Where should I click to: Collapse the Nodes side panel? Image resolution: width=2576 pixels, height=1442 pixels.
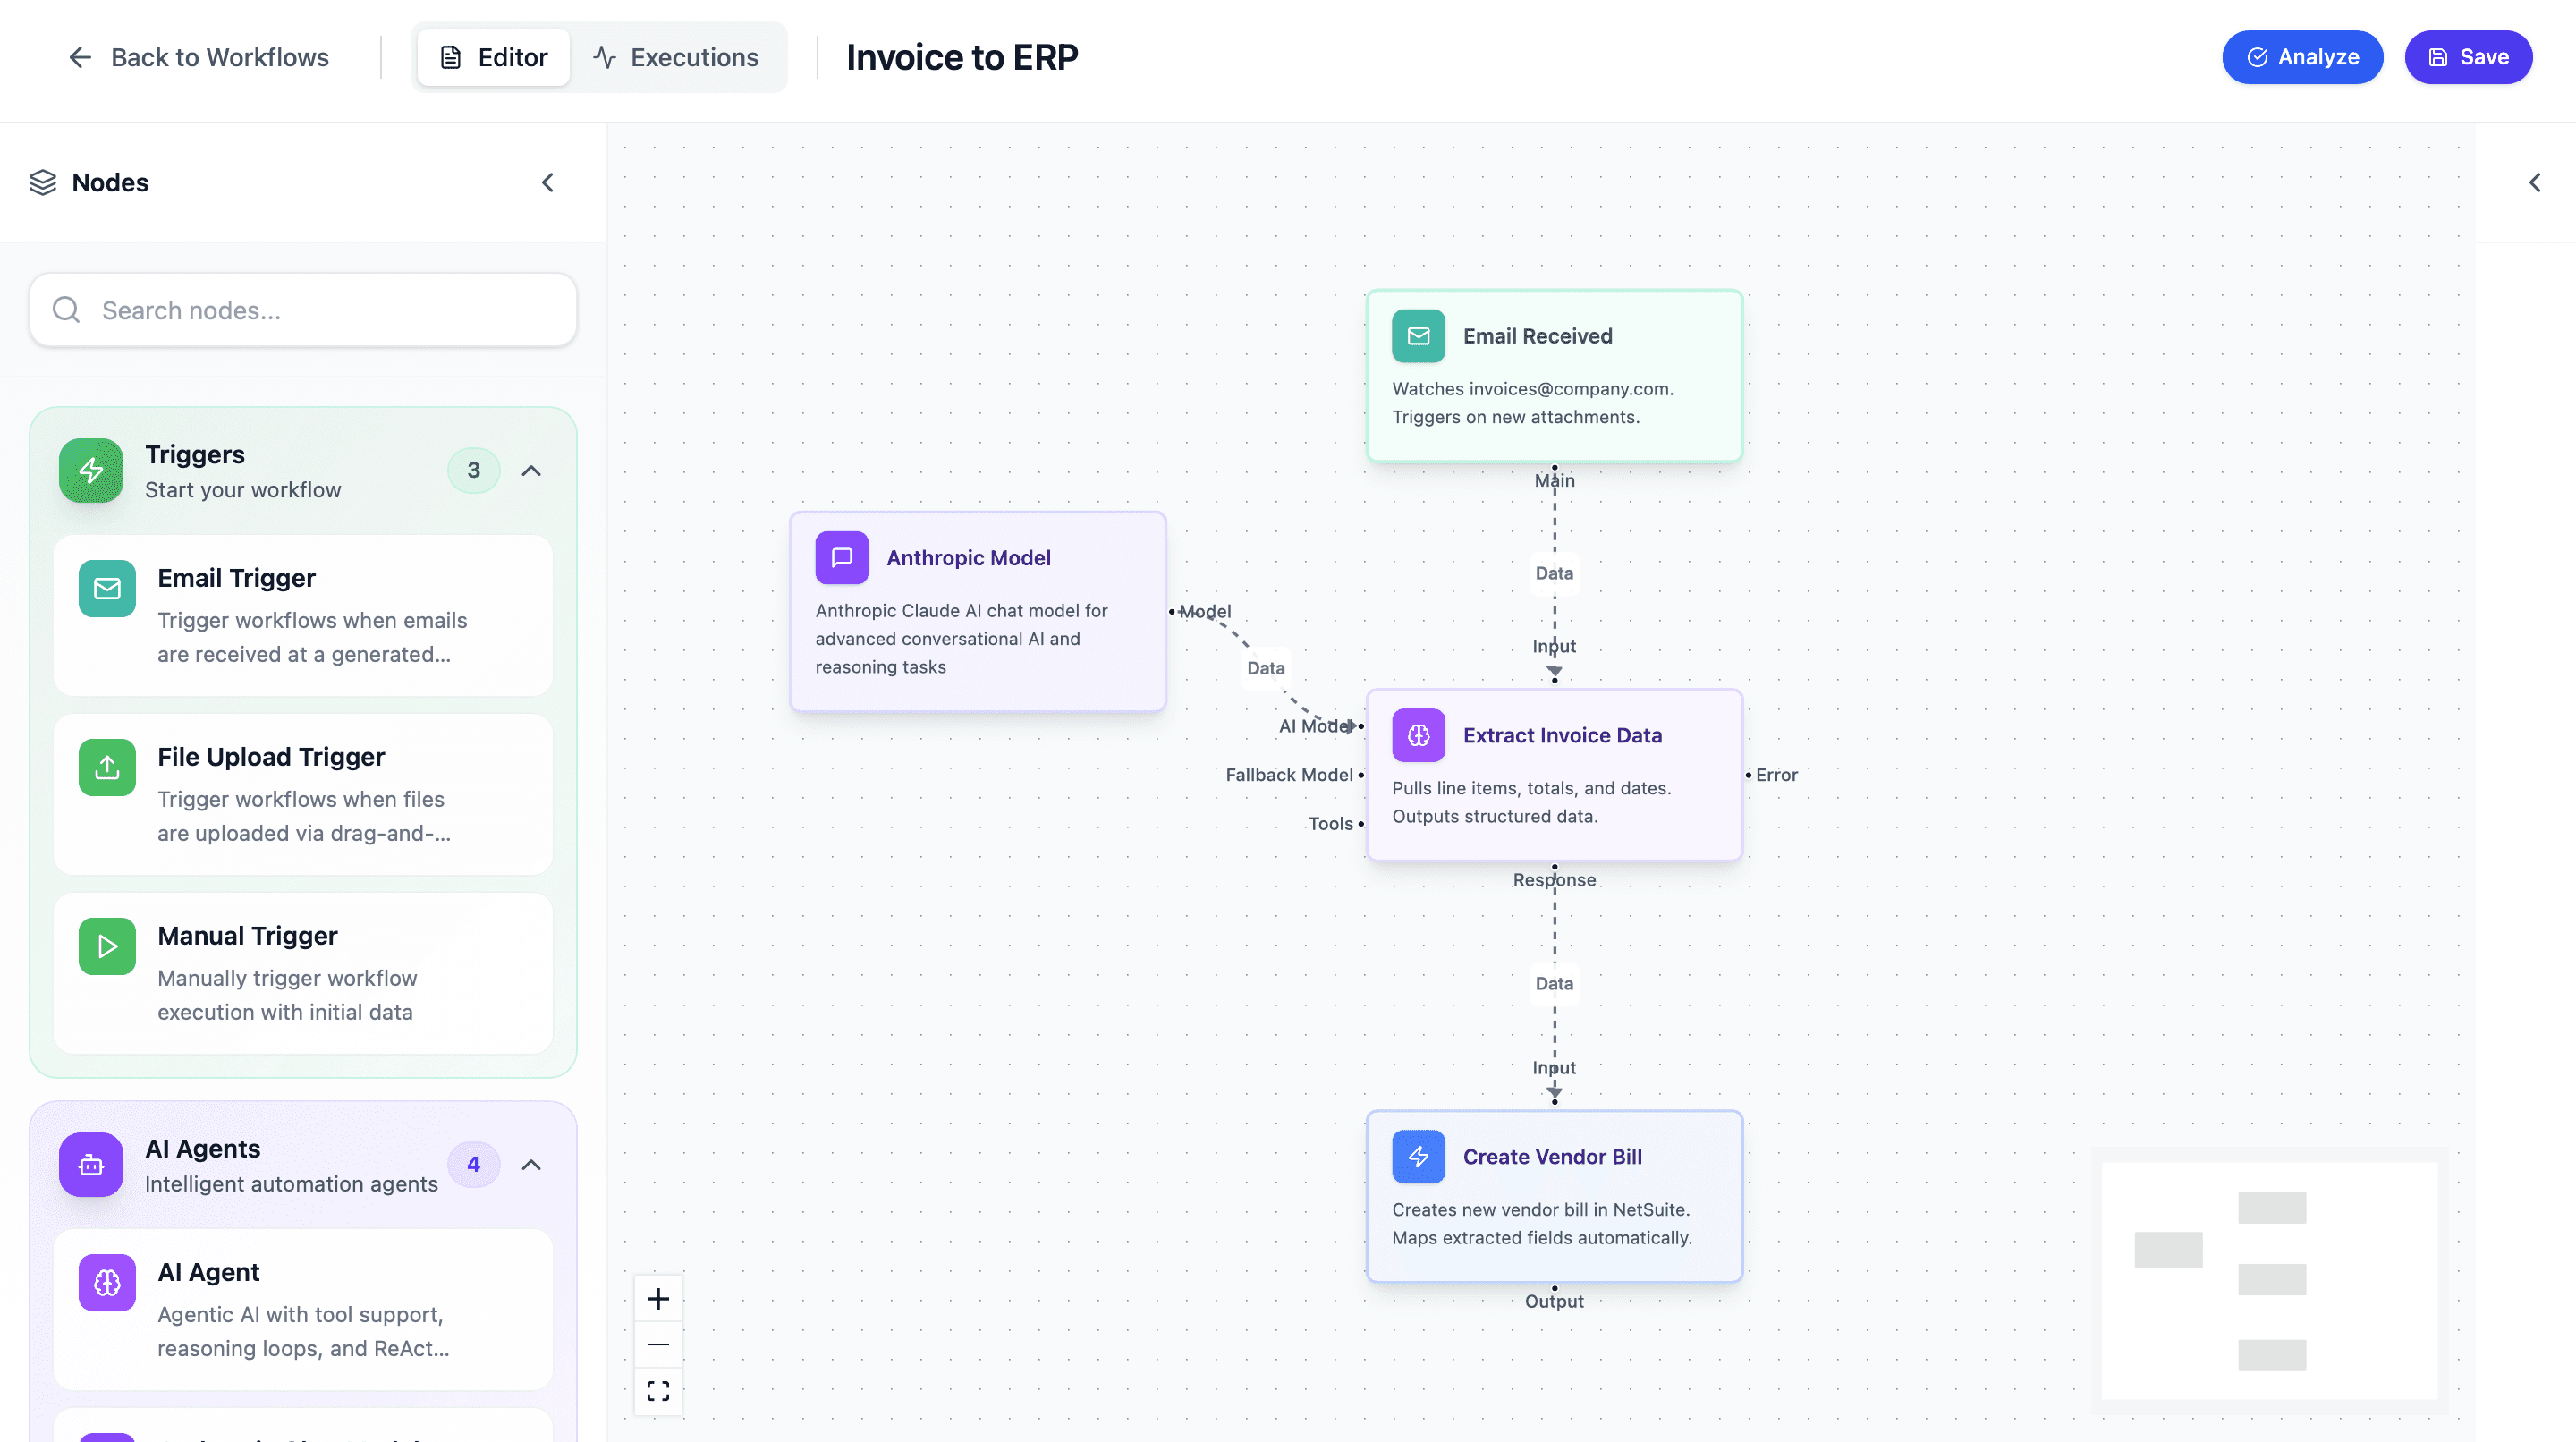point(548,183)
